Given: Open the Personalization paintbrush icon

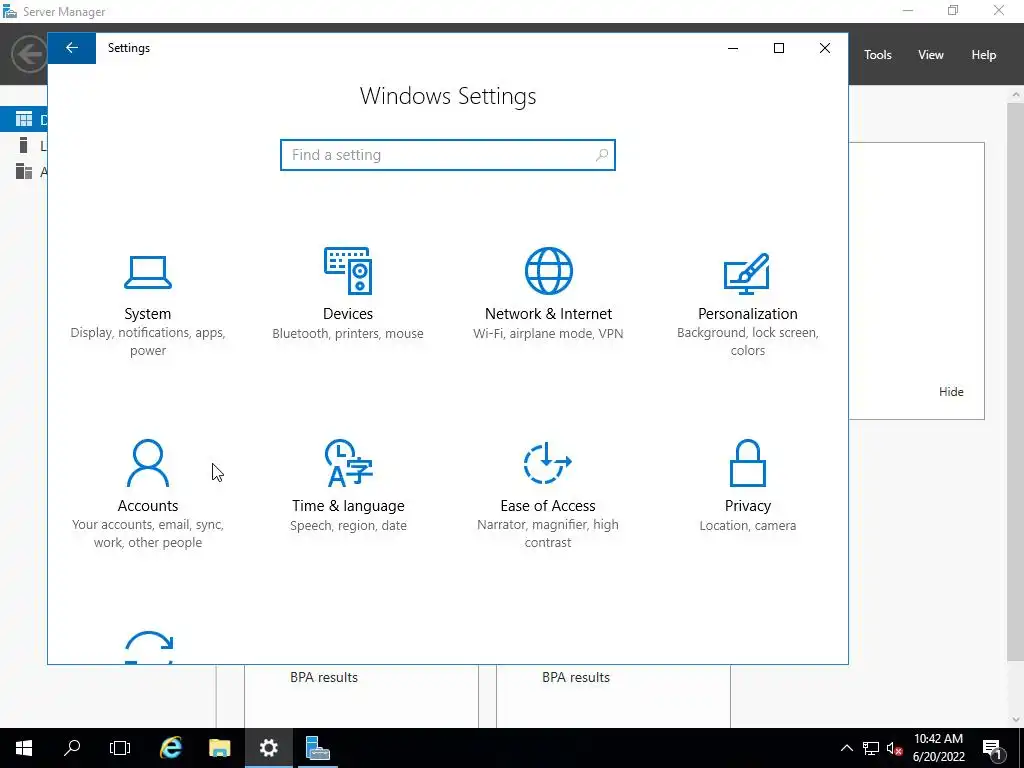Looking at the screenshot, I should [x=747, y=274].
